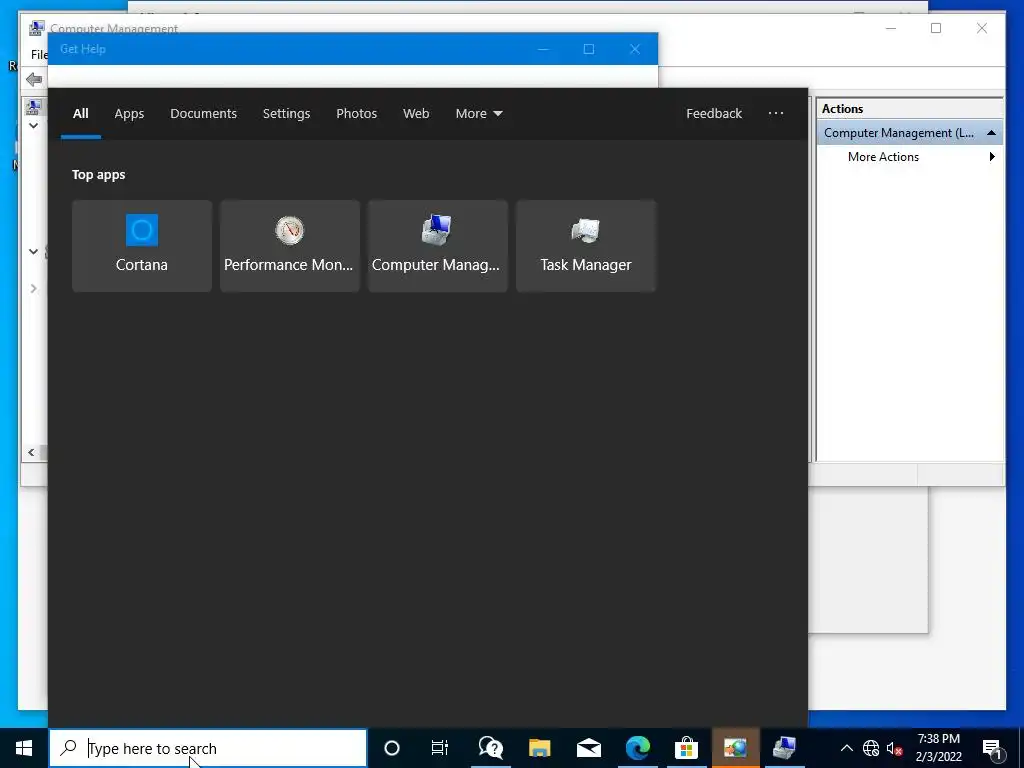Image resolution: width=1024 pixels, height=768 pixels.
Task: Expand More Actions submenu arrow
Action: [x=992, y=157]
